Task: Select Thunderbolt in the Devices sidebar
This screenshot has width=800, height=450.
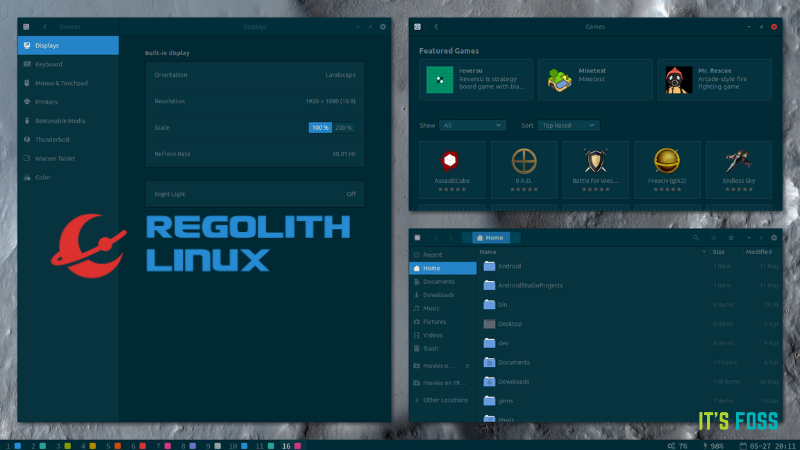Action: click(x=68, y=140)
